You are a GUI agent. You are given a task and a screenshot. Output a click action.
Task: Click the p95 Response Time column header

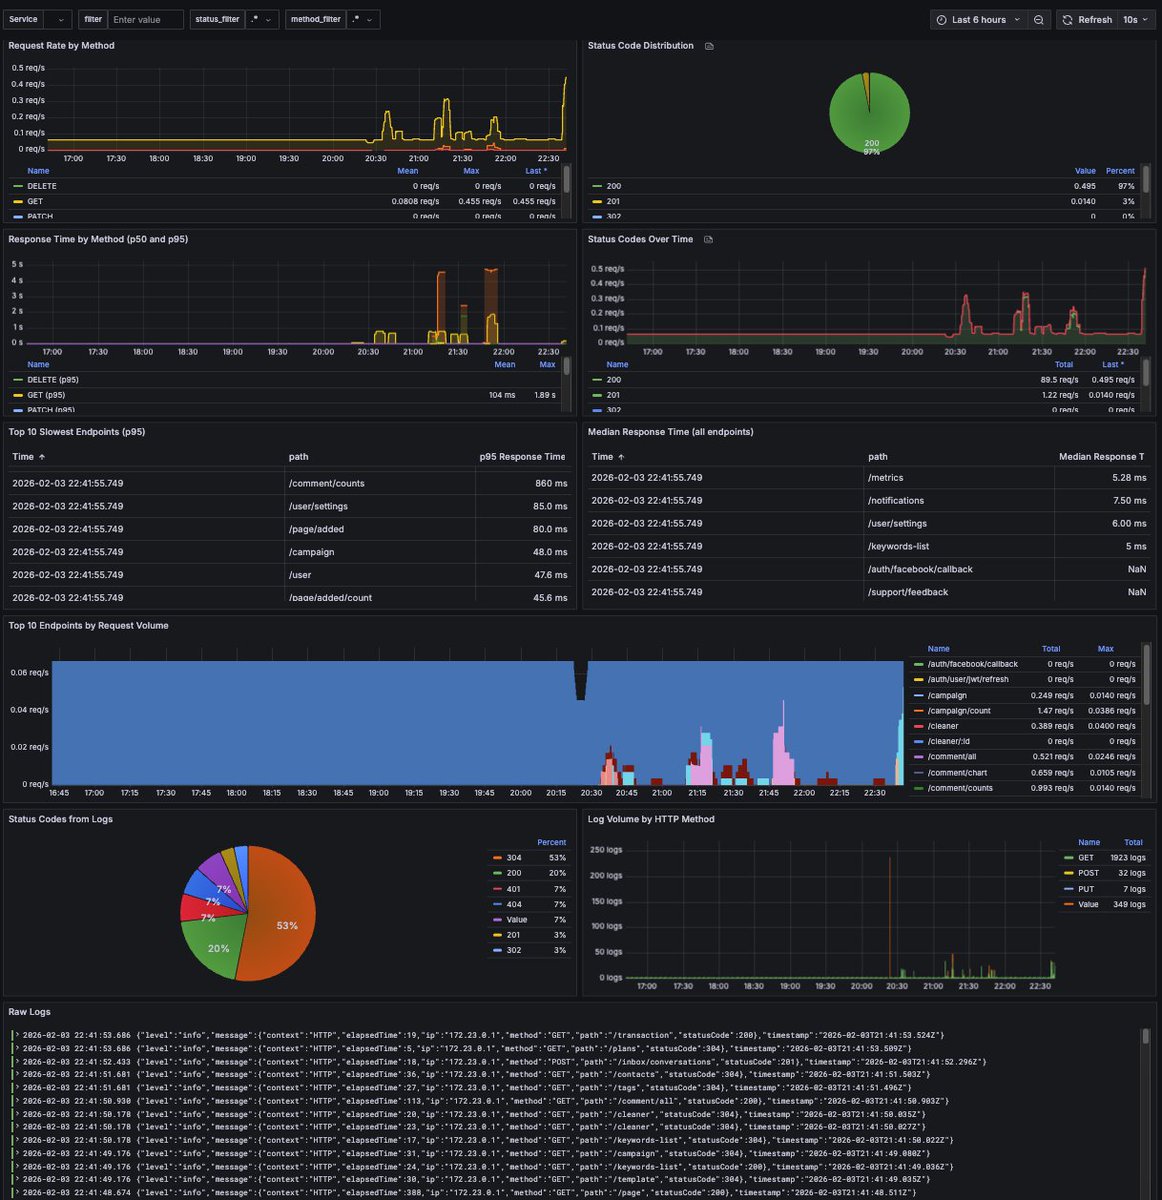(x=522, y=457)
